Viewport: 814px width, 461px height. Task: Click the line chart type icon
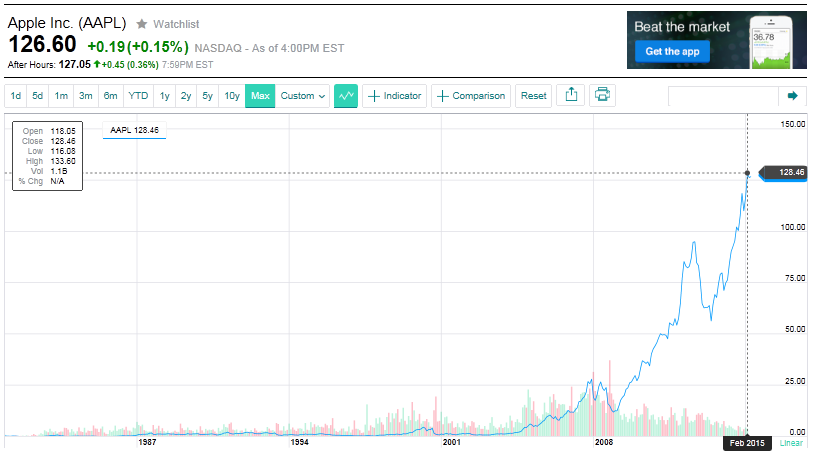tap(346, 96)
